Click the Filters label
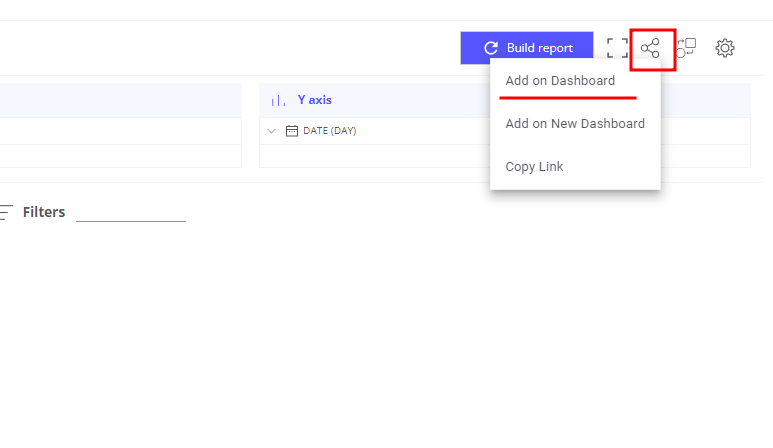 44,212
